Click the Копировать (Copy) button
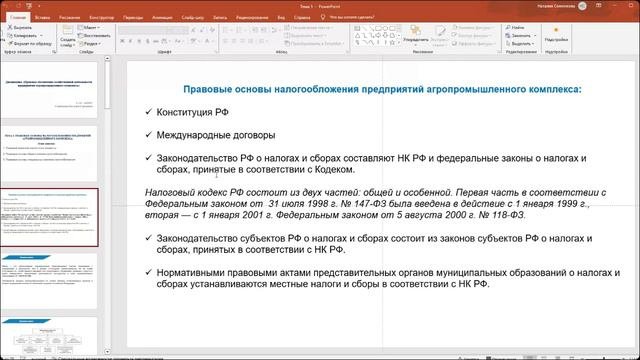The height and width of the screenshot is (360, 640). 22,36
